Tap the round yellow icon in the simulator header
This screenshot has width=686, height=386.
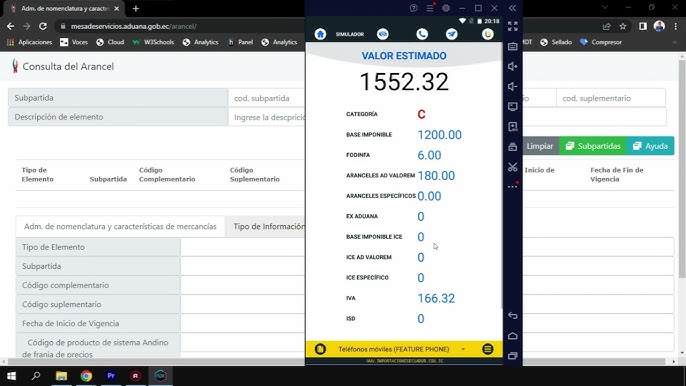coord(487,34)
